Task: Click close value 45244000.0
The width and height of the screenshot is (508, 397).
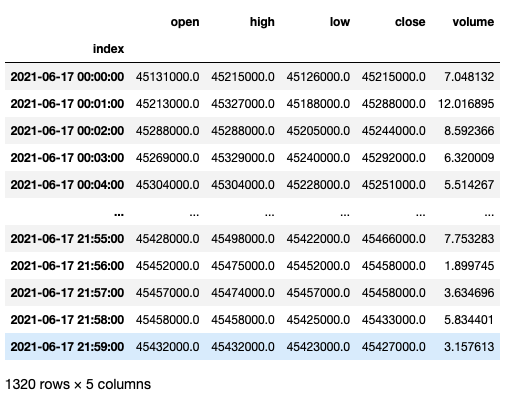Action: point(393,131)
